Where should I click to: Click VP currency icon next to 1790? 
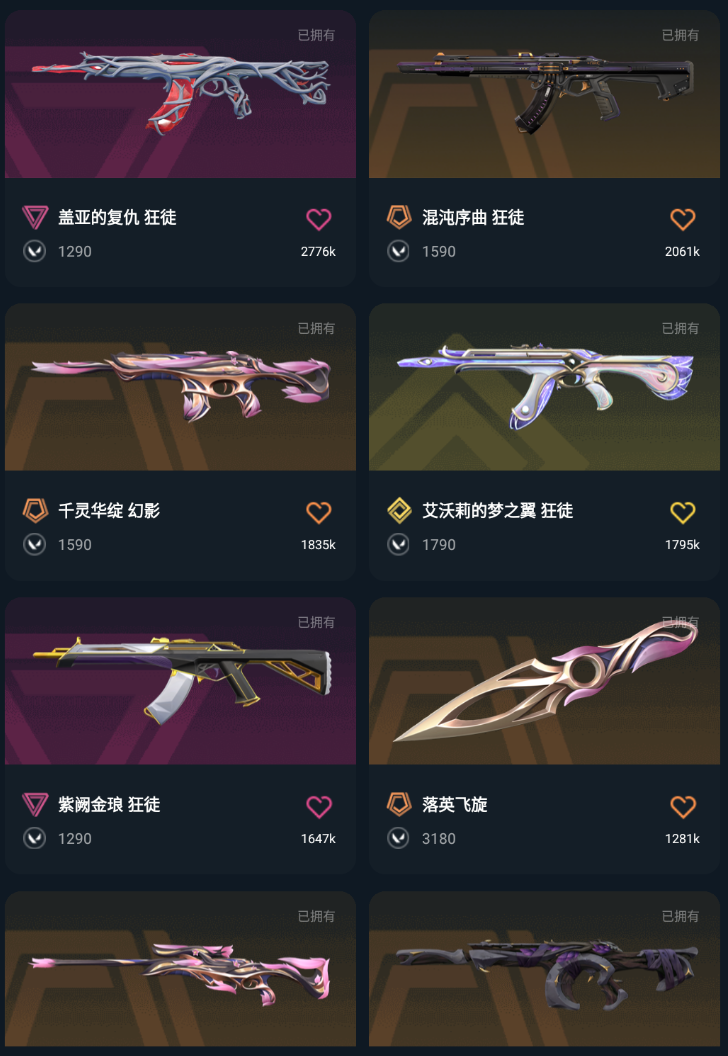(x=398, y=545)
